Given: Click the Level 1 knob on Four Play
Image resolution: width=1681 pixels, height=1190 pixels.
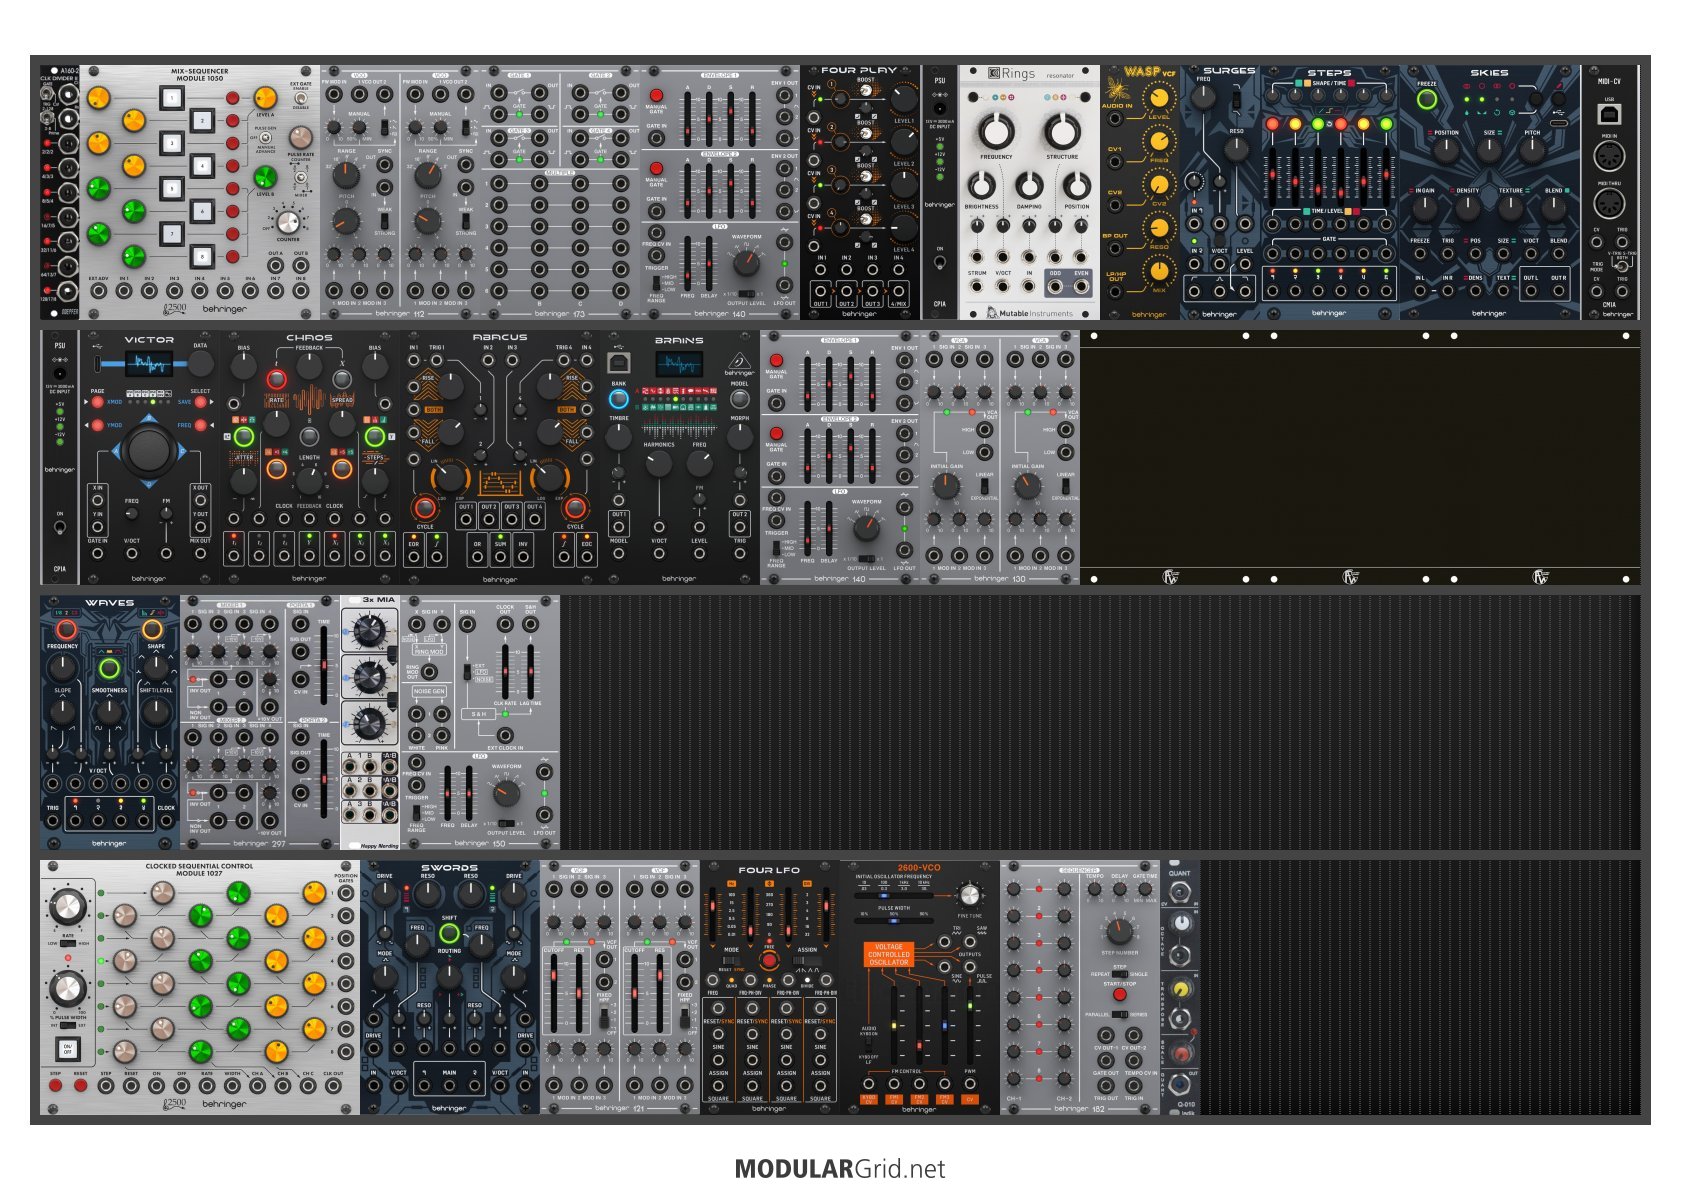Looking at the screenshot, I should tap(904, 98).
